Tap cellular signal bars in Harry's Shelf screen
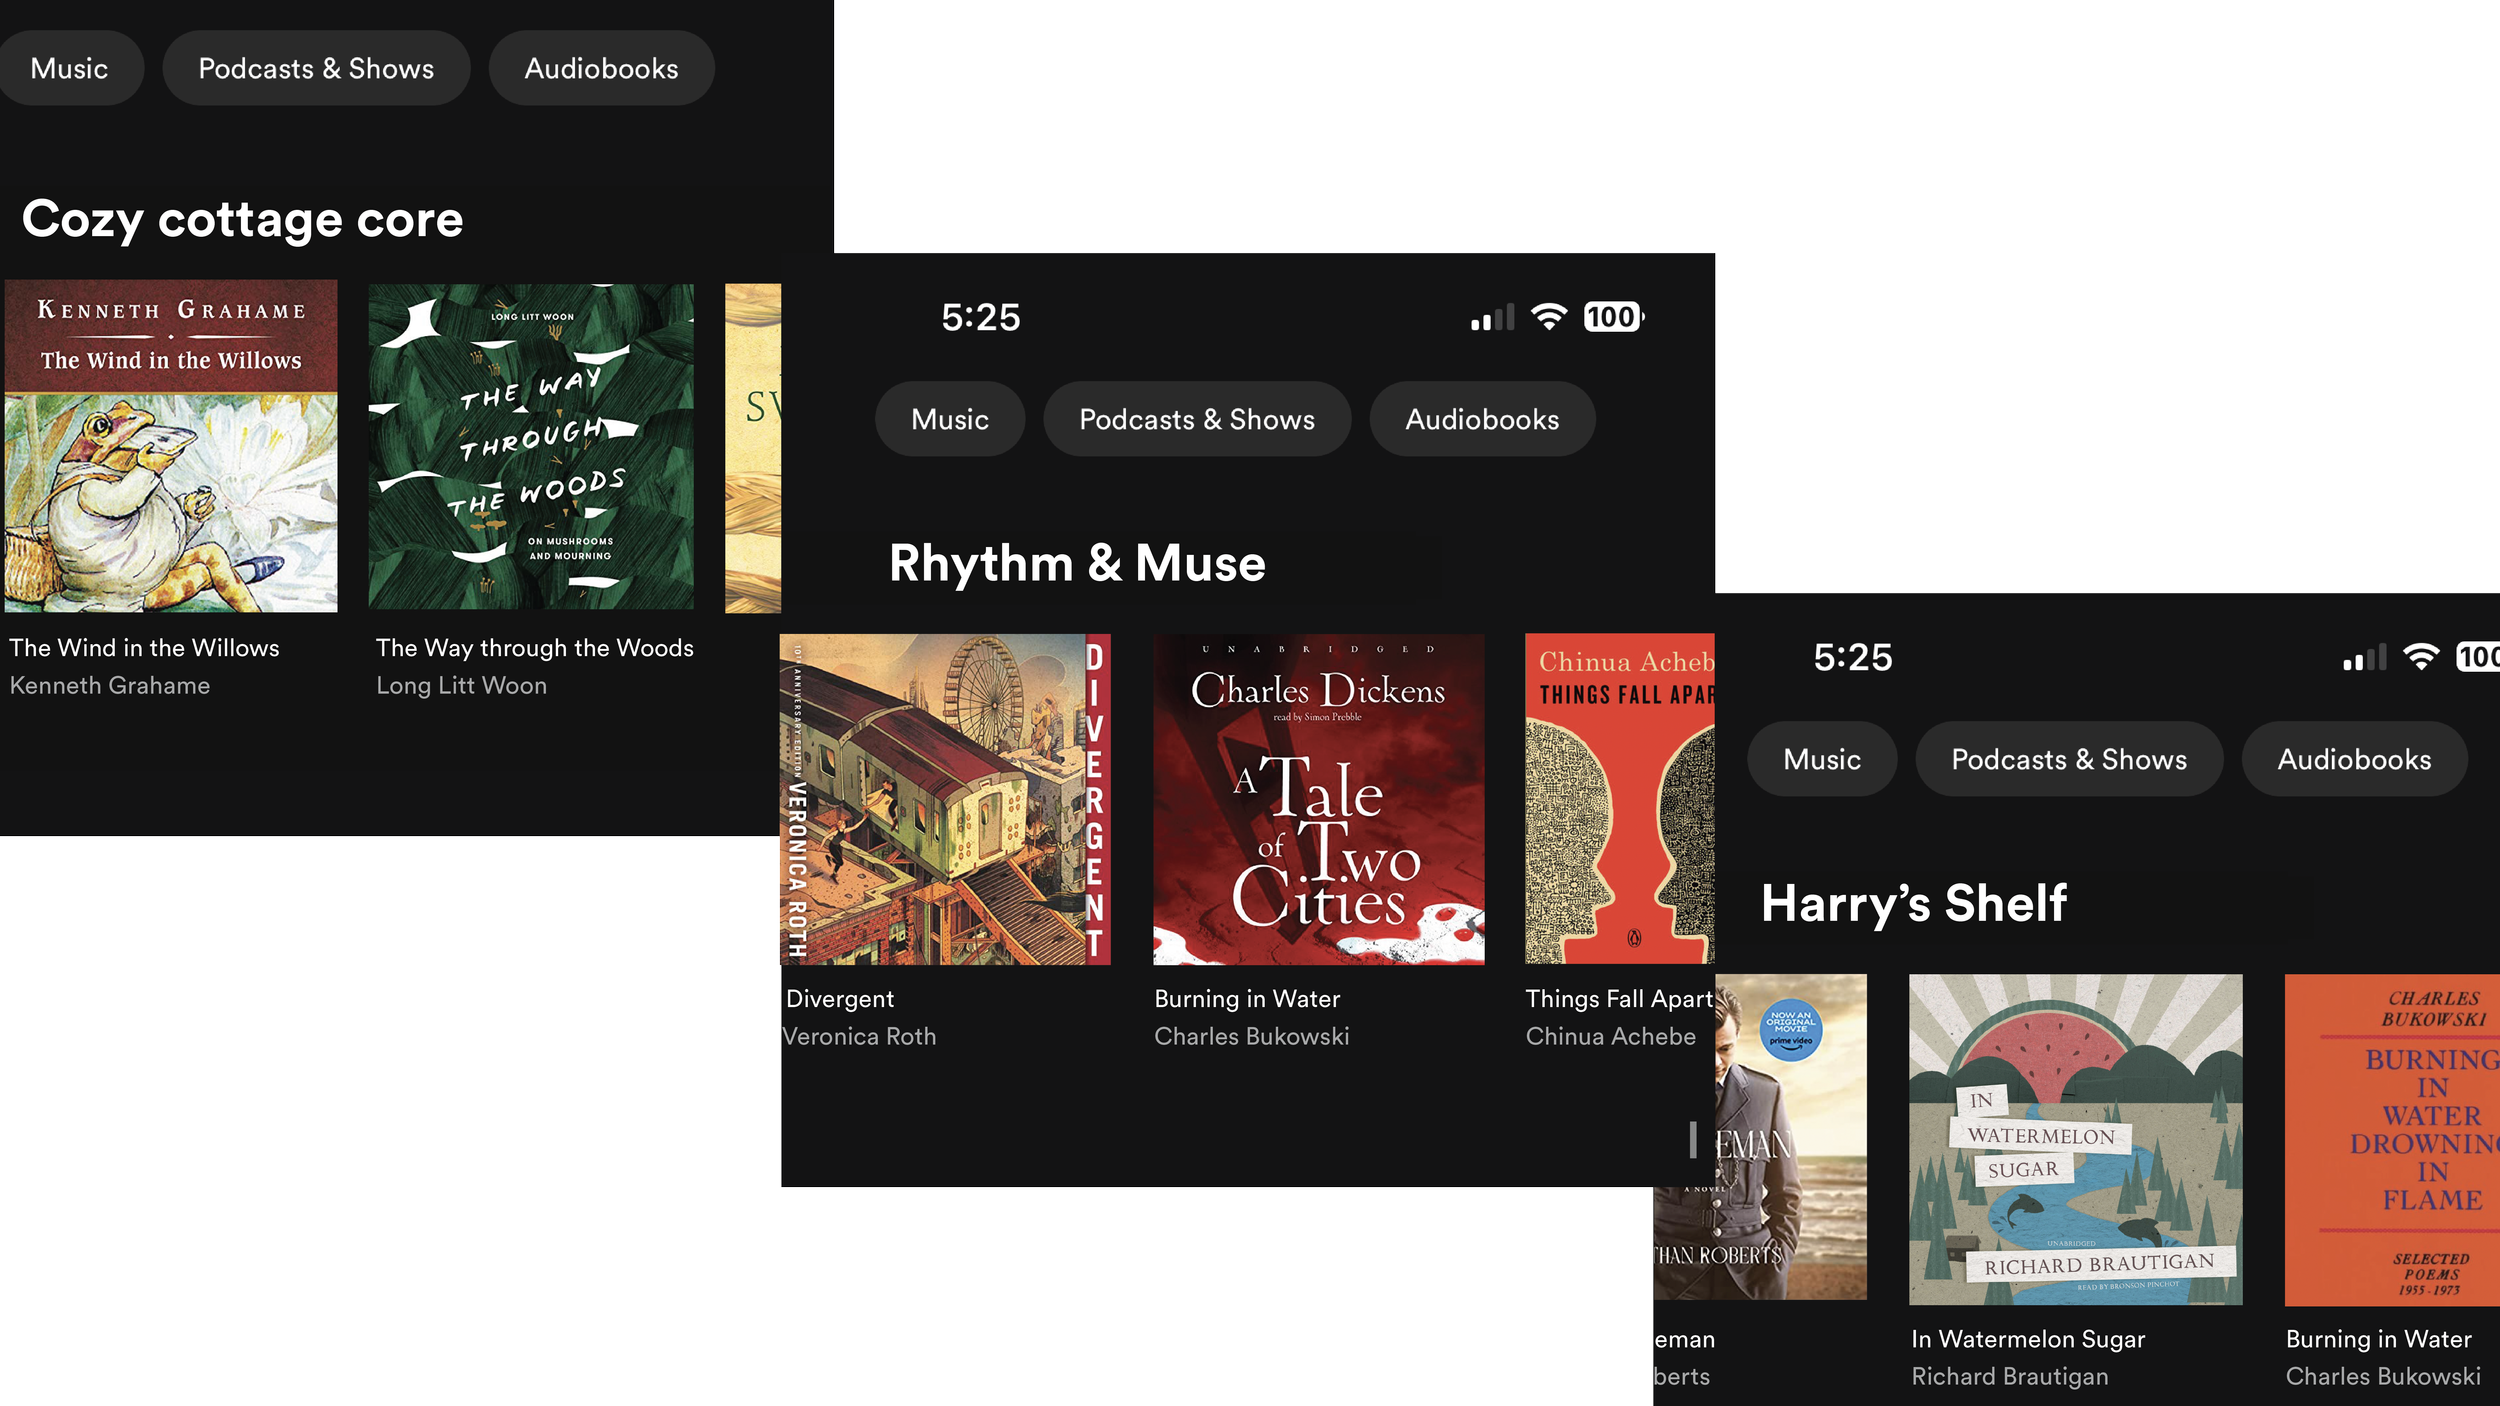2500x1406 pixels. coord(2364,658)
